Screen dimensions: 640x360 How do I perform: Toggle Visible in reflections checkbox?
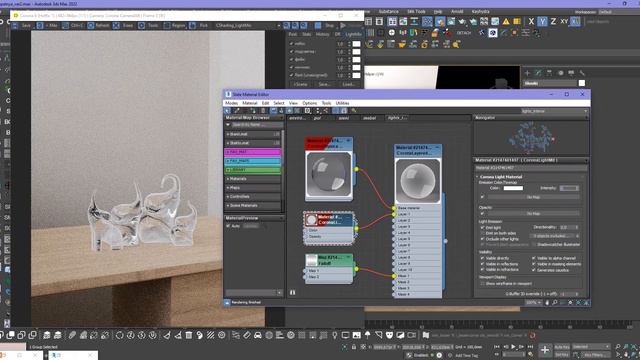(x=482, y=264)
